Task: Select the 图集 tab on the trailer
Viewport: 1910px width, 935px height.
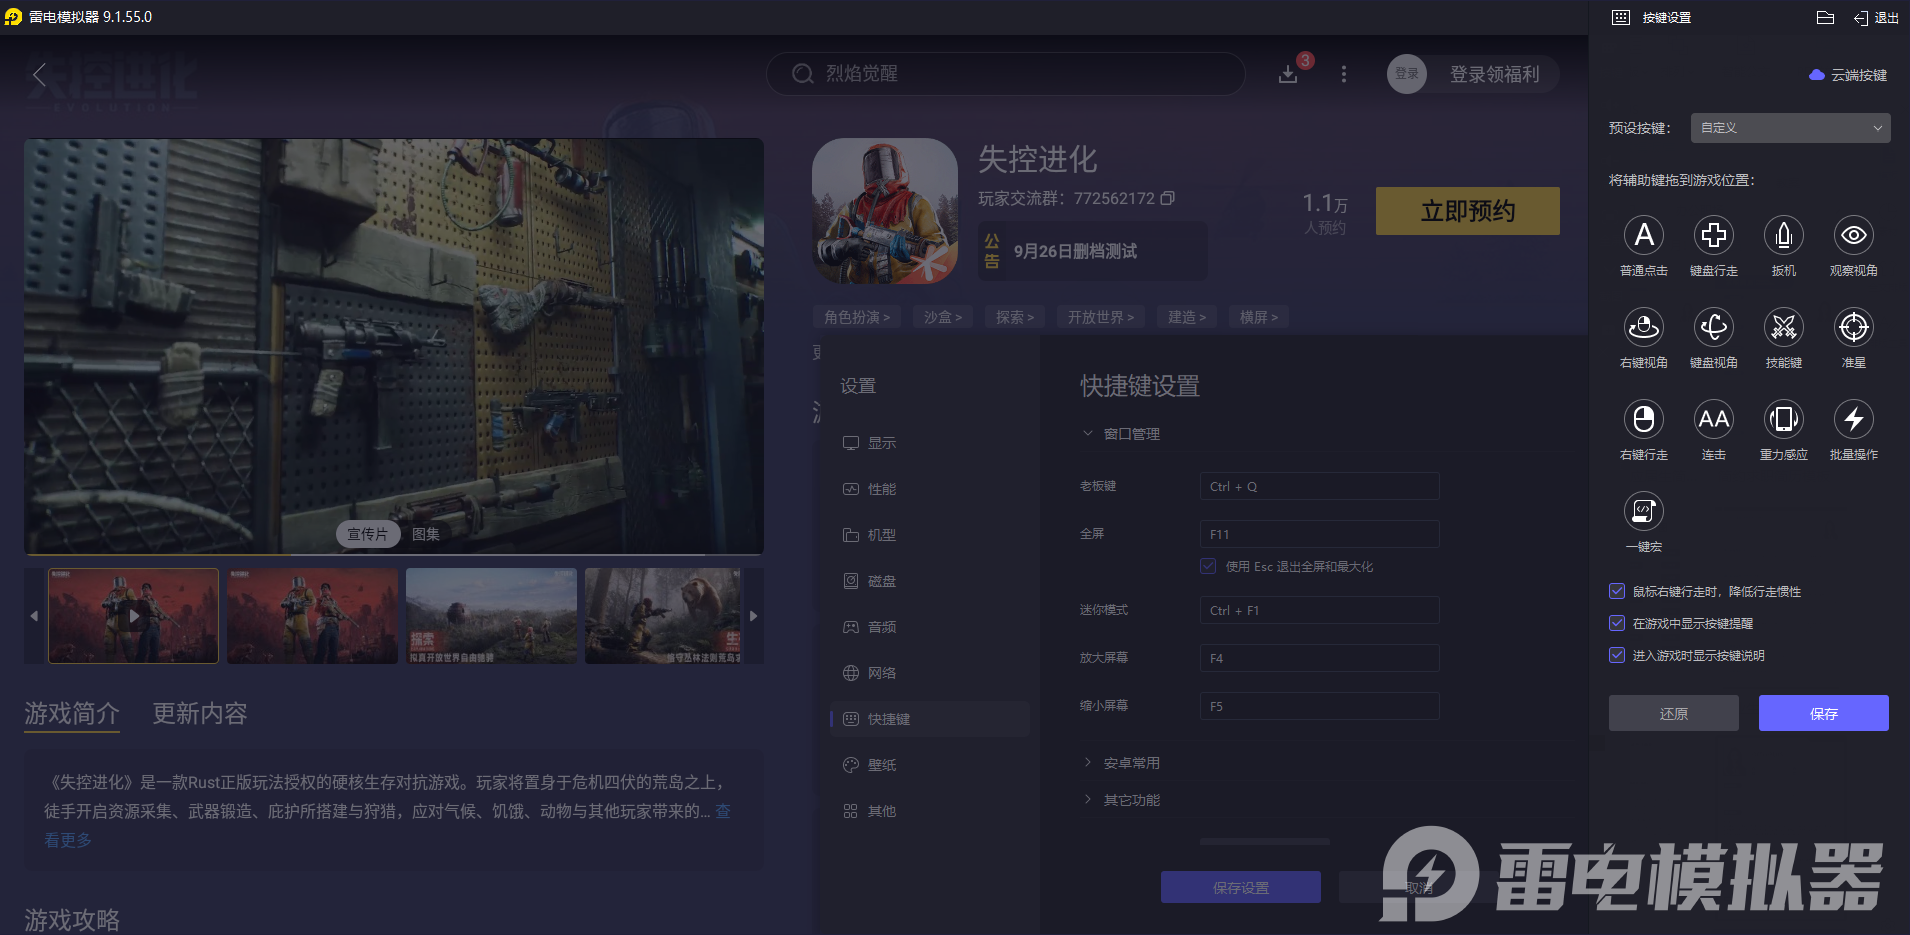Action: click(424, 534)
